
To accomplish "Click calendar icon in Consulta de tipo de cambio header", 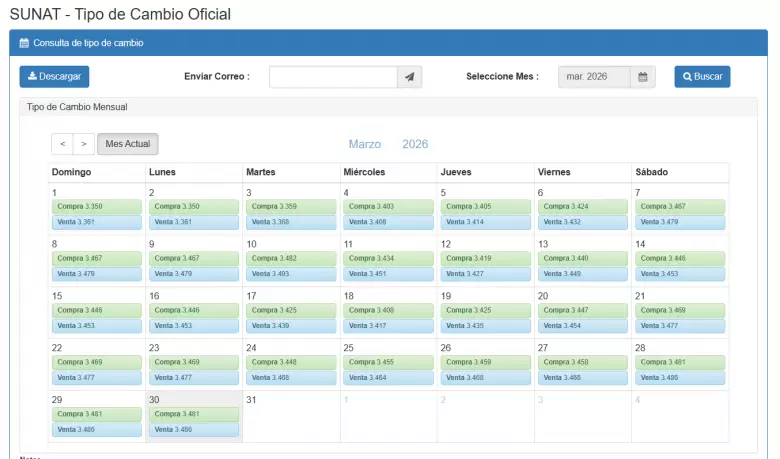I will 24,43.
